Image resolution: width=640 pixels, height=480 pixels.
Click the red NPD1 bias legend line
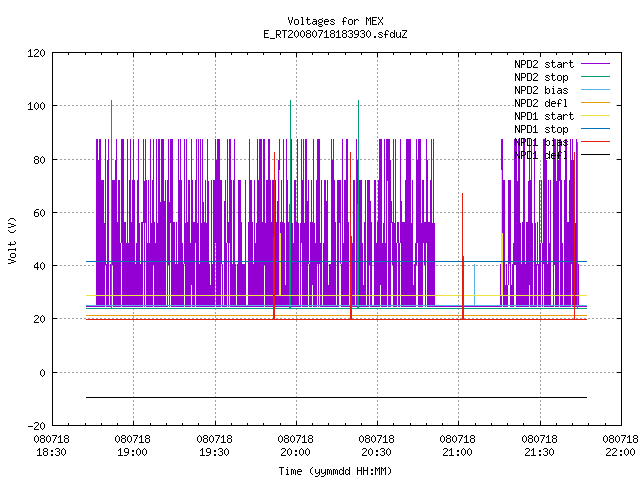tap(595, 142)
